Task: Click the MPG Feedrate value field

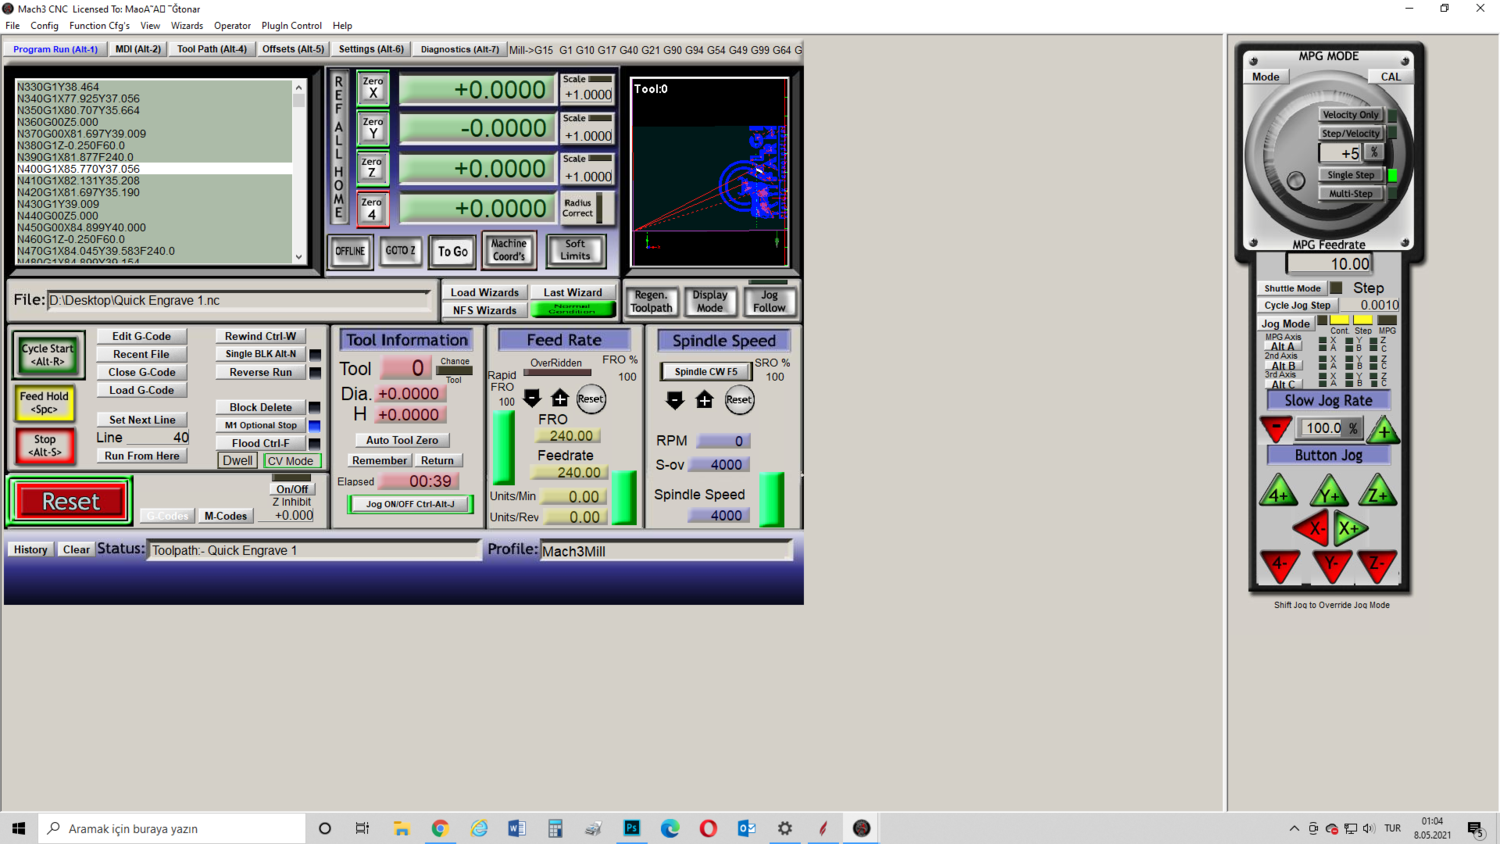Action: (1329, 264)
